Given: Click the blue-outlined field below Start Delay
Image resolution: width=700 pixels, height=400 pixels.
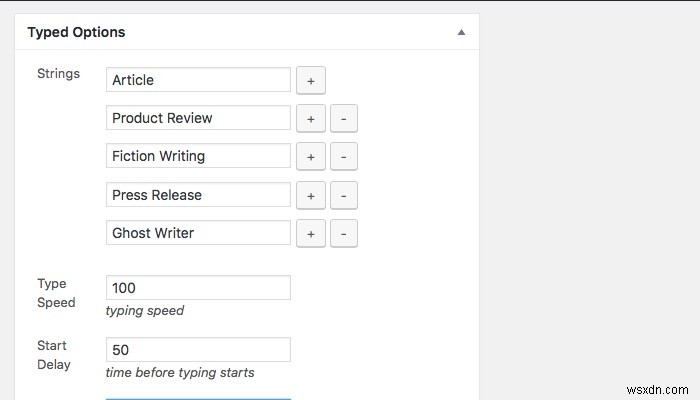Looking at the screenshot, I should tap(198, 396).
